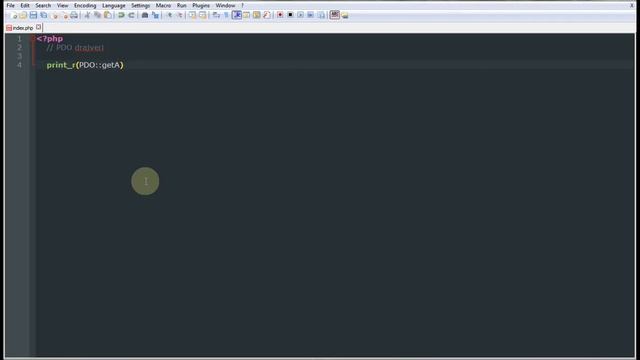Open the ? help menu
This screenshot has width=640, height=360.
(242, 5)
